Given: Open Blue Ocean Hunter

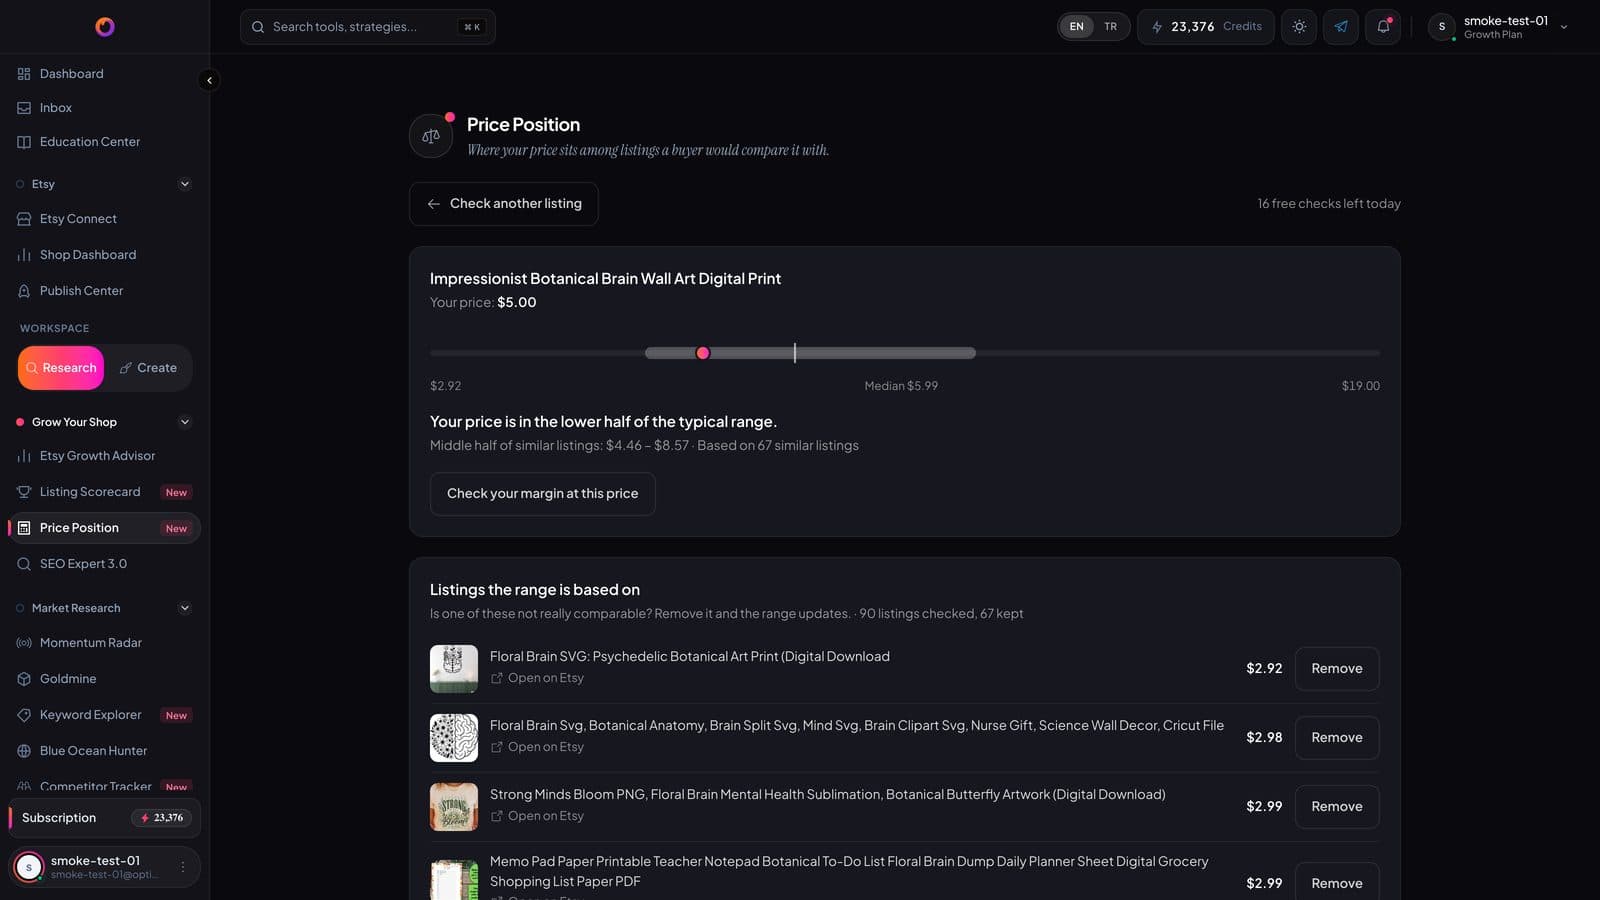Looking at the screenshot, I should pyautogui.click(x=104, y=751).
